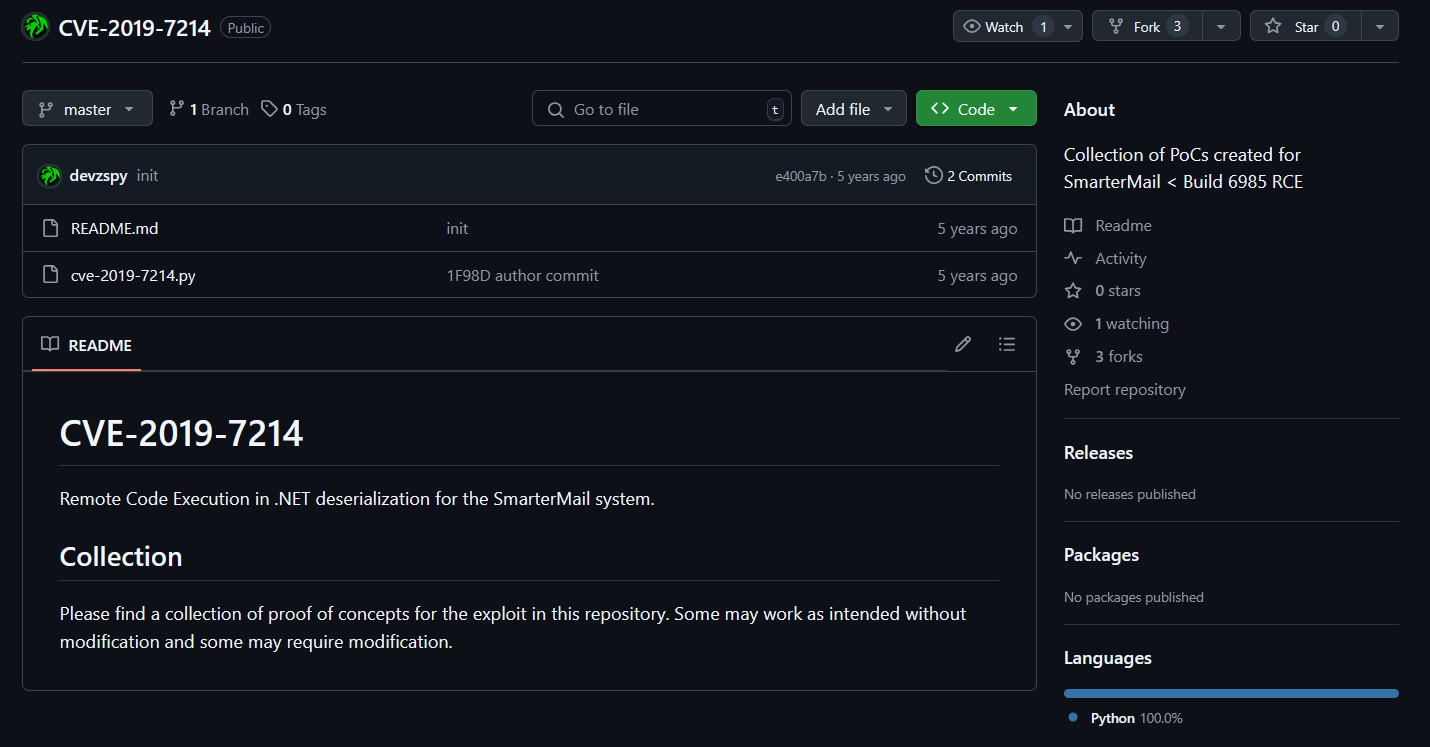Open the README.md file

point(114,228)
